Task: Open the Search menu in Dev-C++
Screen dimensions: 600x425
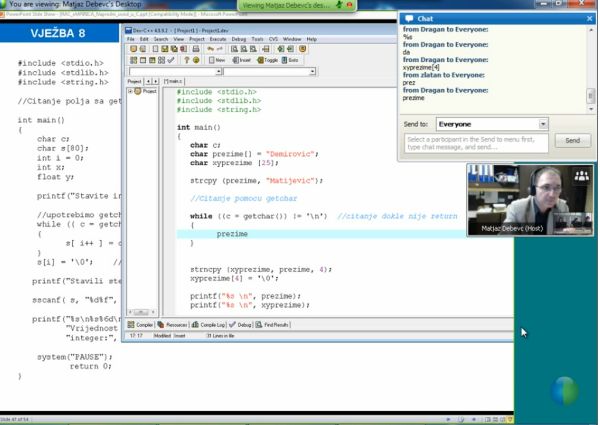Action: (161, 39)
